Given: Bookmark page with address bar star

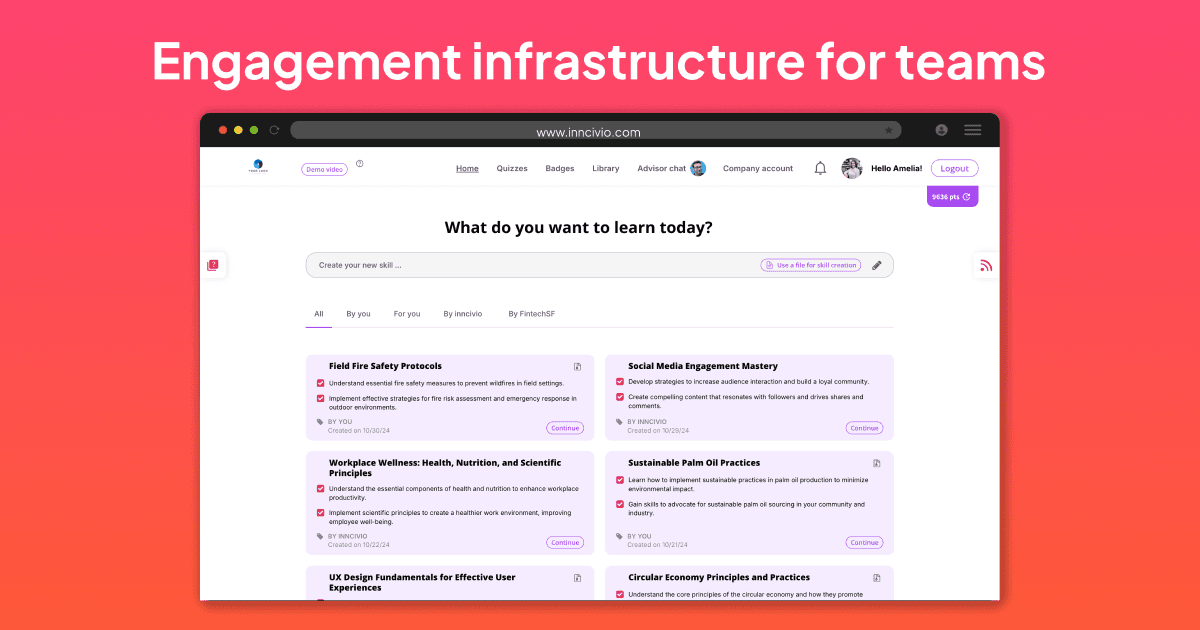Looking at the screenshot, I should coord(889,130).
